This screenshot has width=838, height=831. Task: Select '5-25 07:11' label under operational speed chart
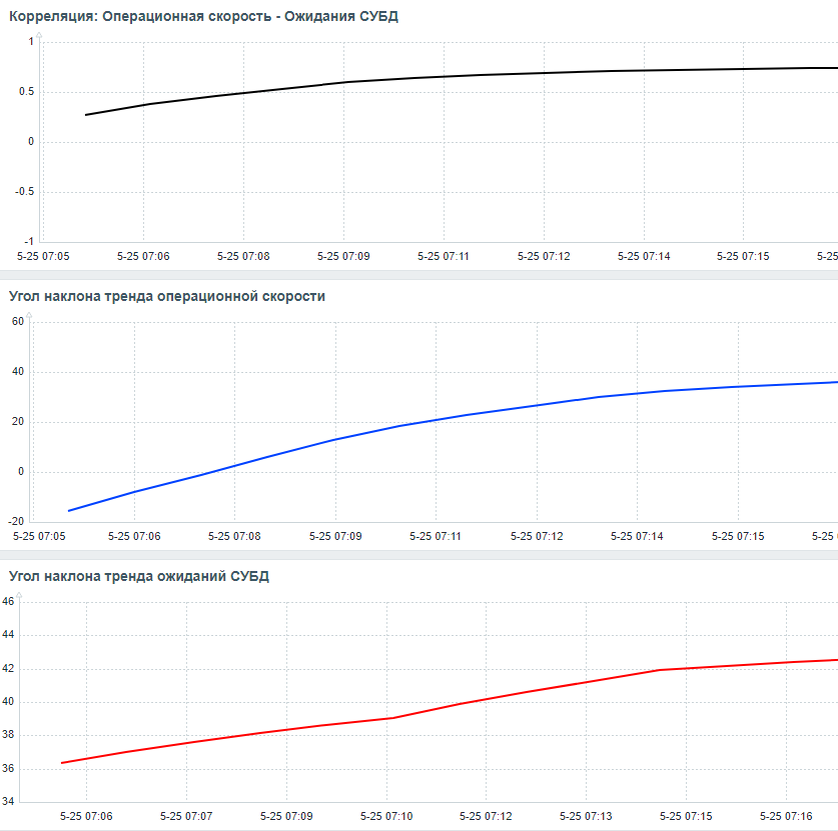[x=436, y=537]
